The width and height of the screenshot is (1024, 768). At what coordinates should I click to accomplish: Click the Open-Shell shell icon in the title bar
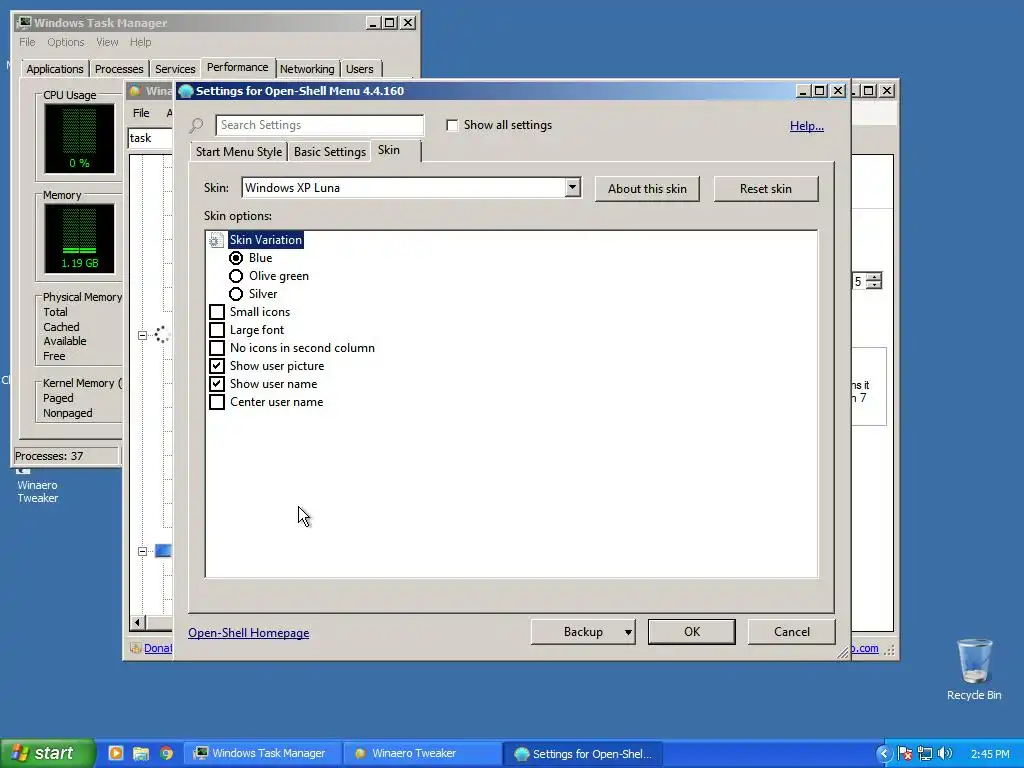(185, 91)
